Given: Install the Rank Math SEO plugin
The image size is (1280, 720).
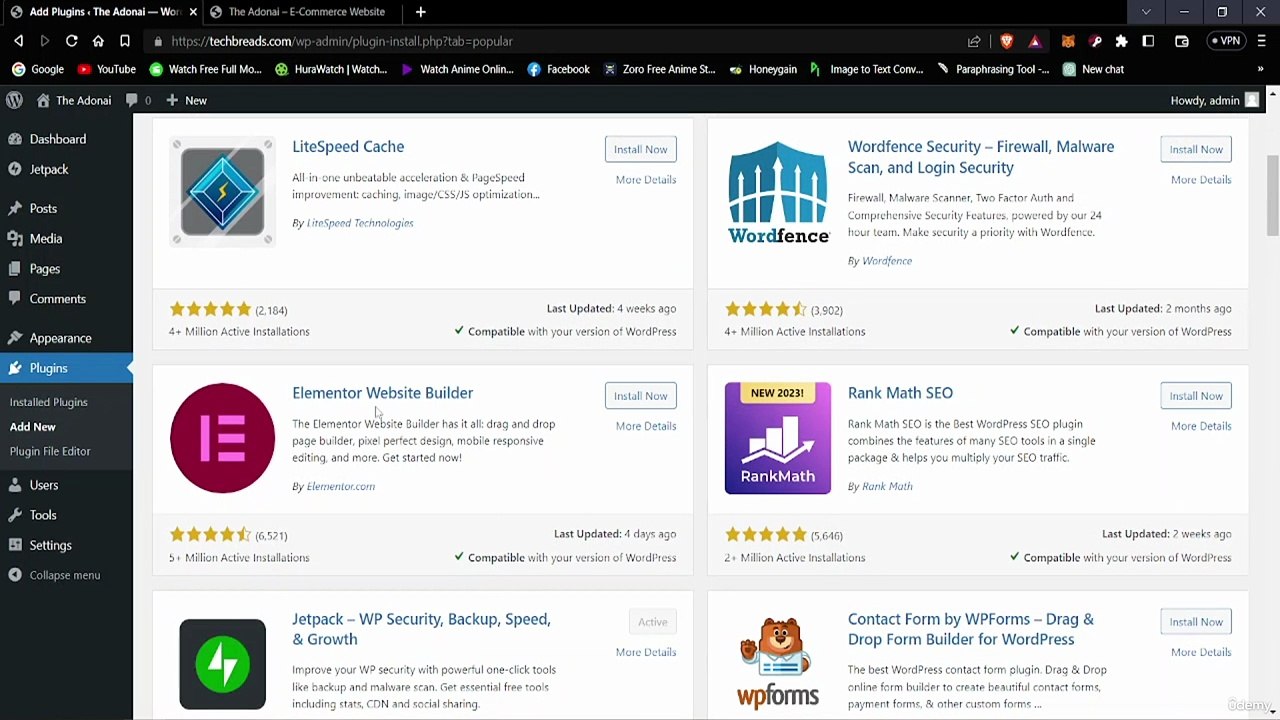Looking at the screenshot, I should tap(1196, 396).
